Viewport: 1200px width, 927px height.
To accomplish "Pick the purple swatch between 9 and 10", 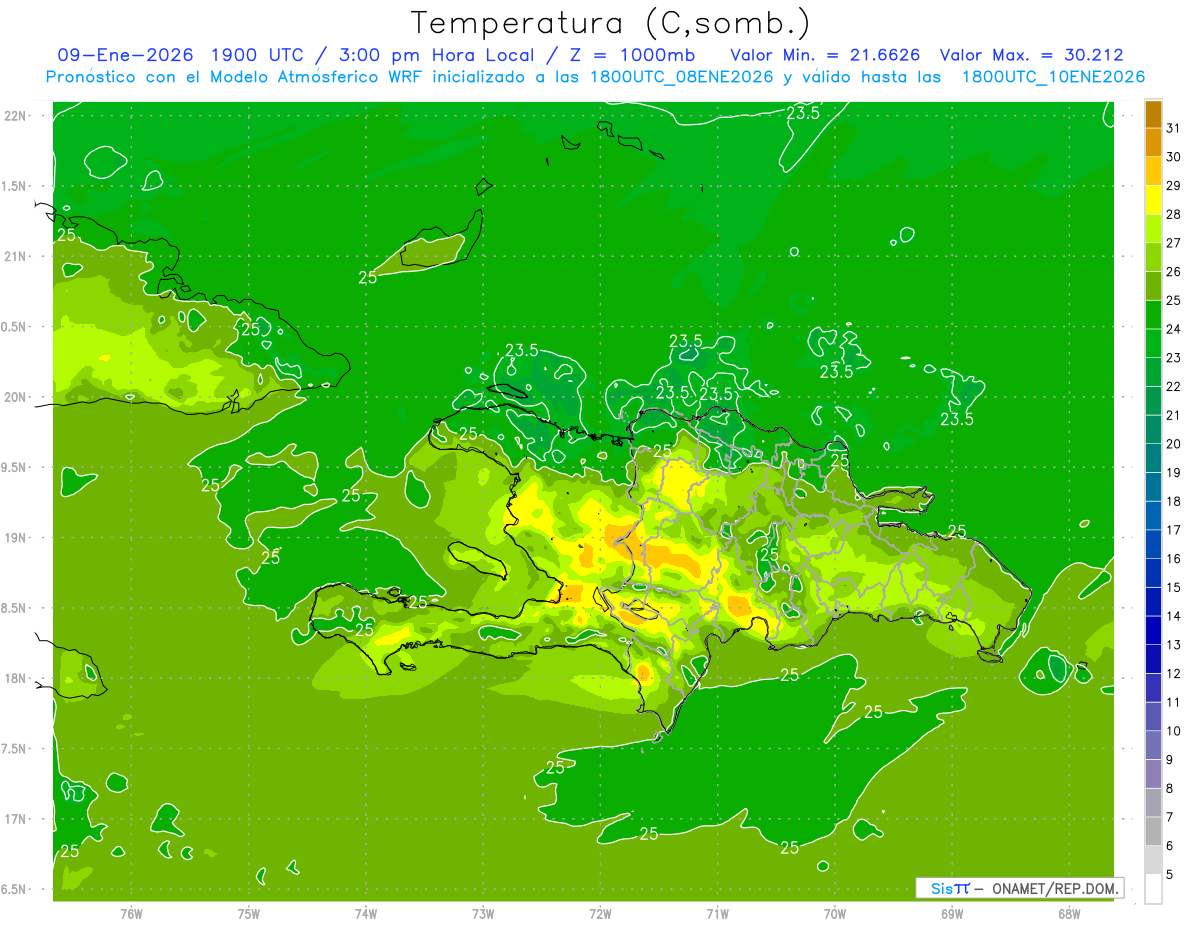I will coord(1153,746).
